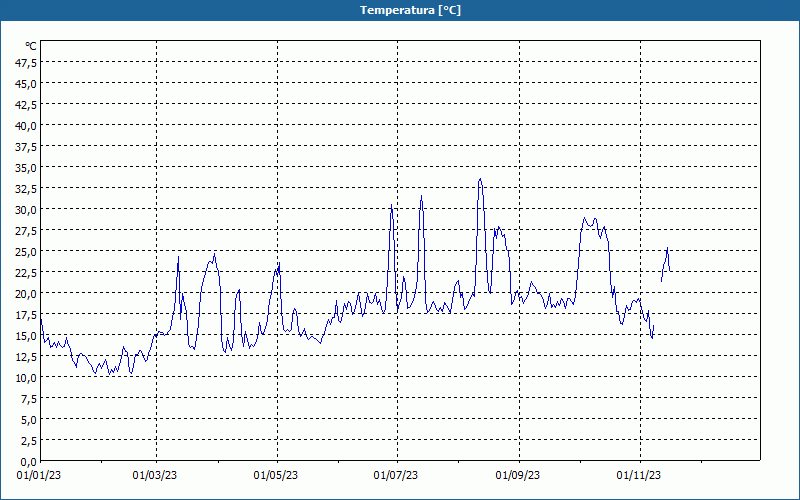The height and width of the screenshot is (500, 800).
Task: Click the 45,0 y-axis label
Action: [27, 84]
